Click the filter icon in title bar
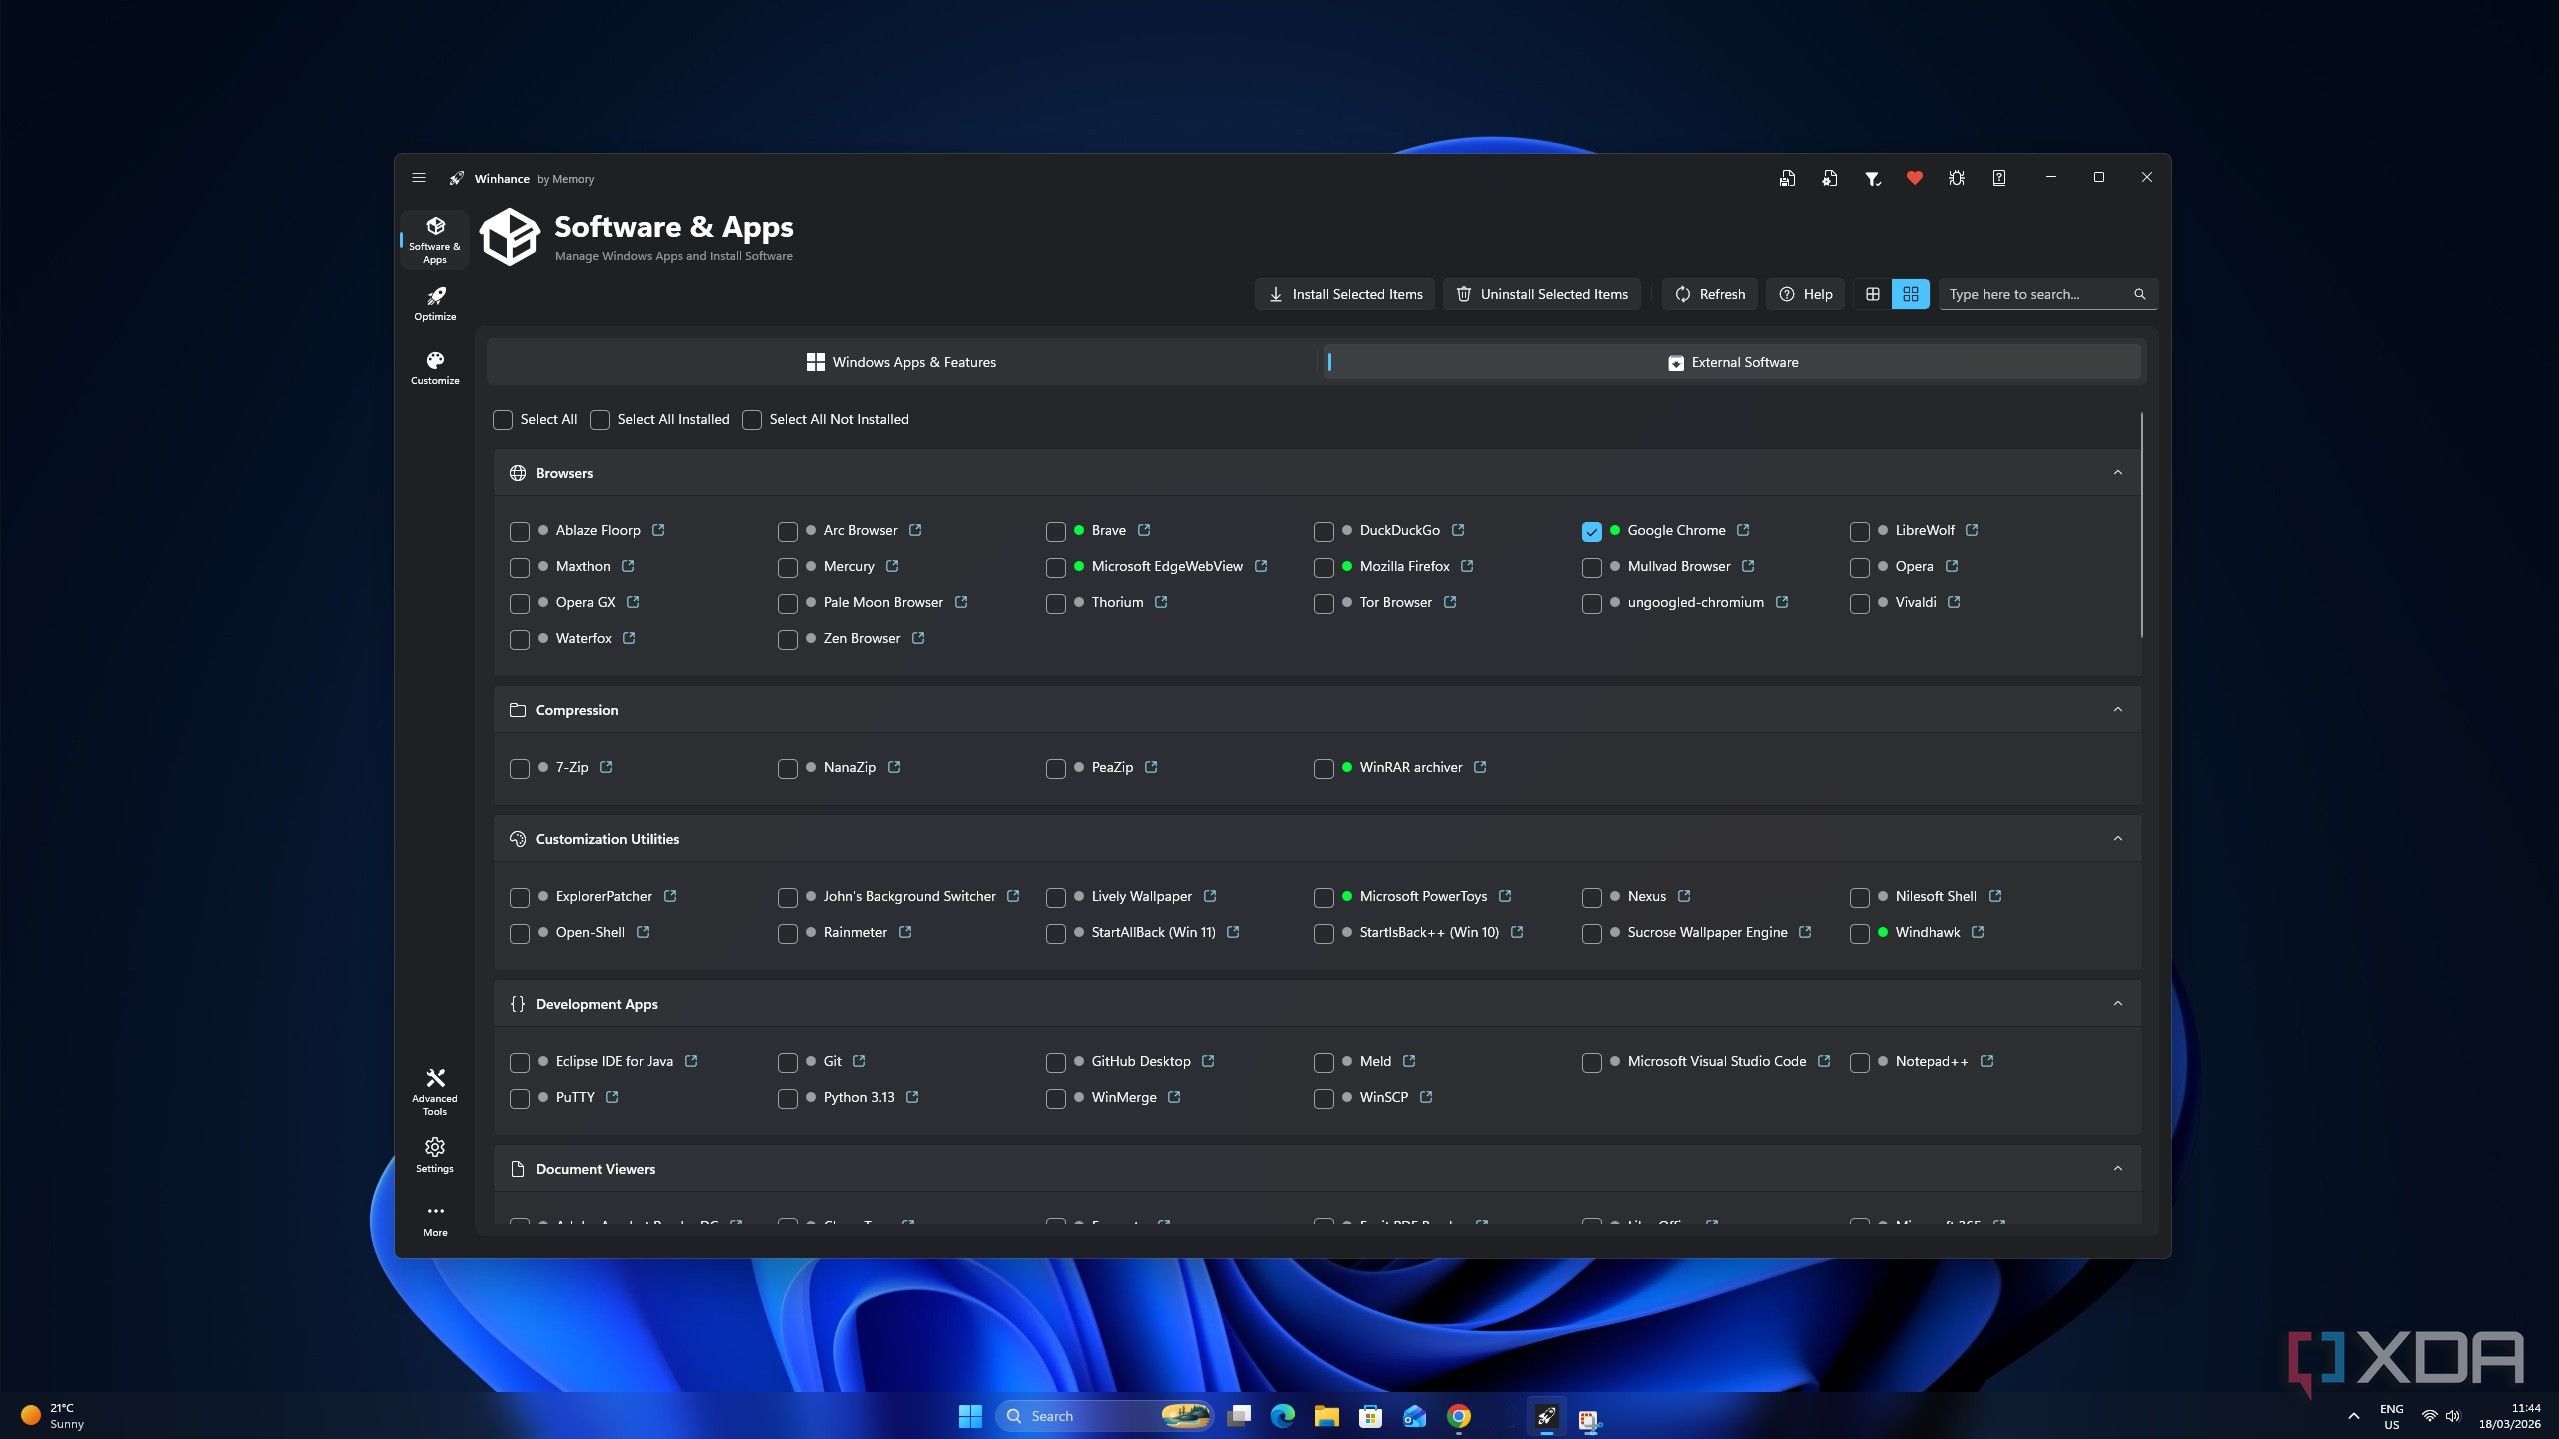The width and height of the screenshot is (2559, 1439). (x=1872, y=178)
